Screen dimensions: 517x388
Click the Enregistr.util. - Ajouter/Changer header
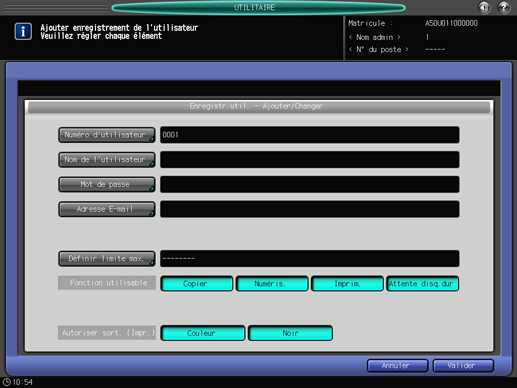[x=259, y=107]
